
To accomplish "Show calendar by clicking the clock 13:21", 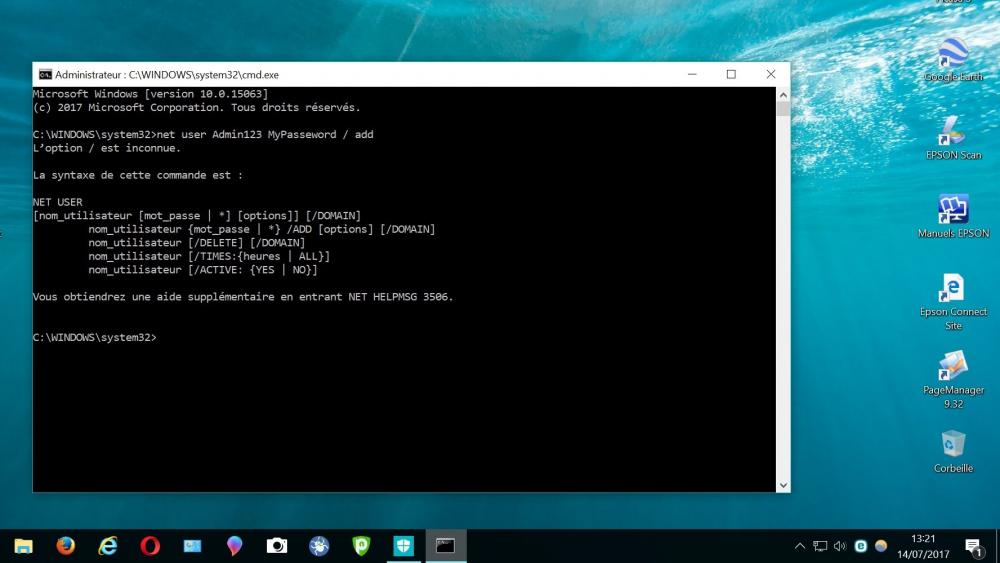I will 924,546.
